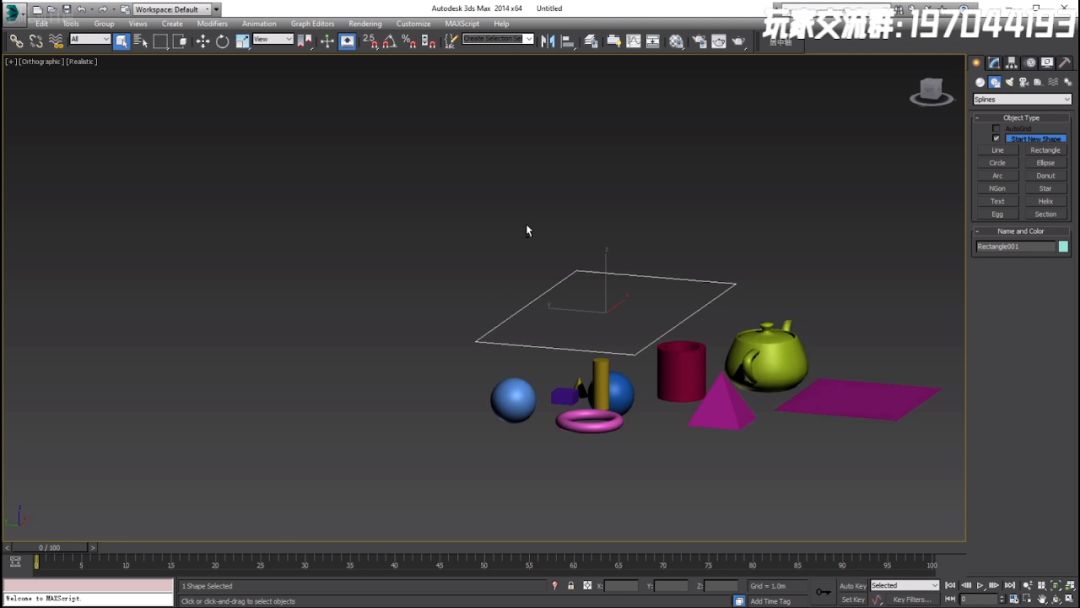Click the Select and Link chain icon
This screenshot has height=608, width=1080.
click(16, 41)
